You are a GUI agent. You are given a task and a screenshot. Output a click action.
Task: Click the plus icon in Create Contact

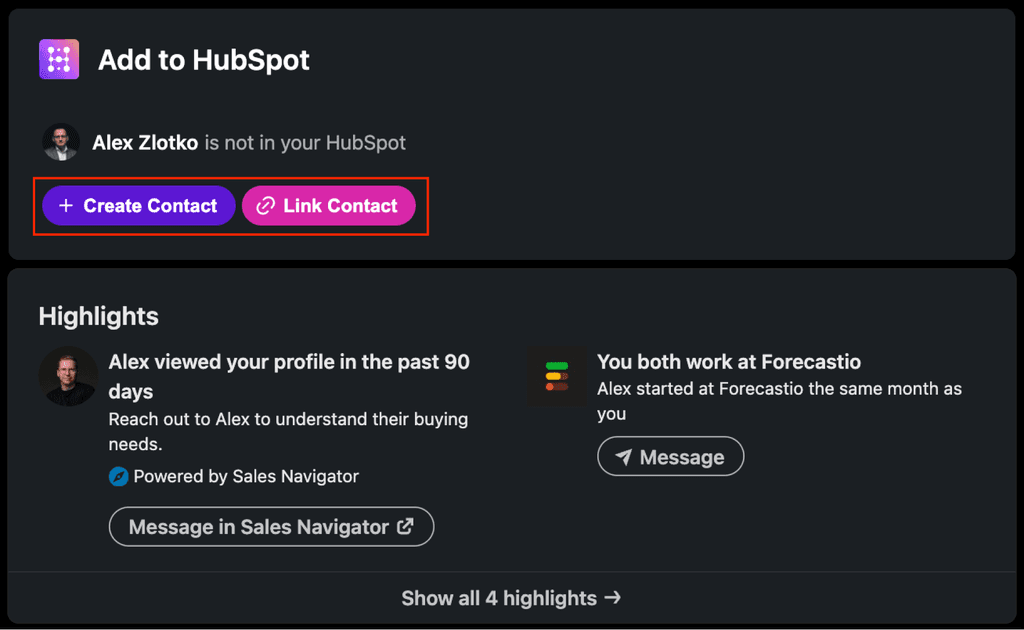66,205
